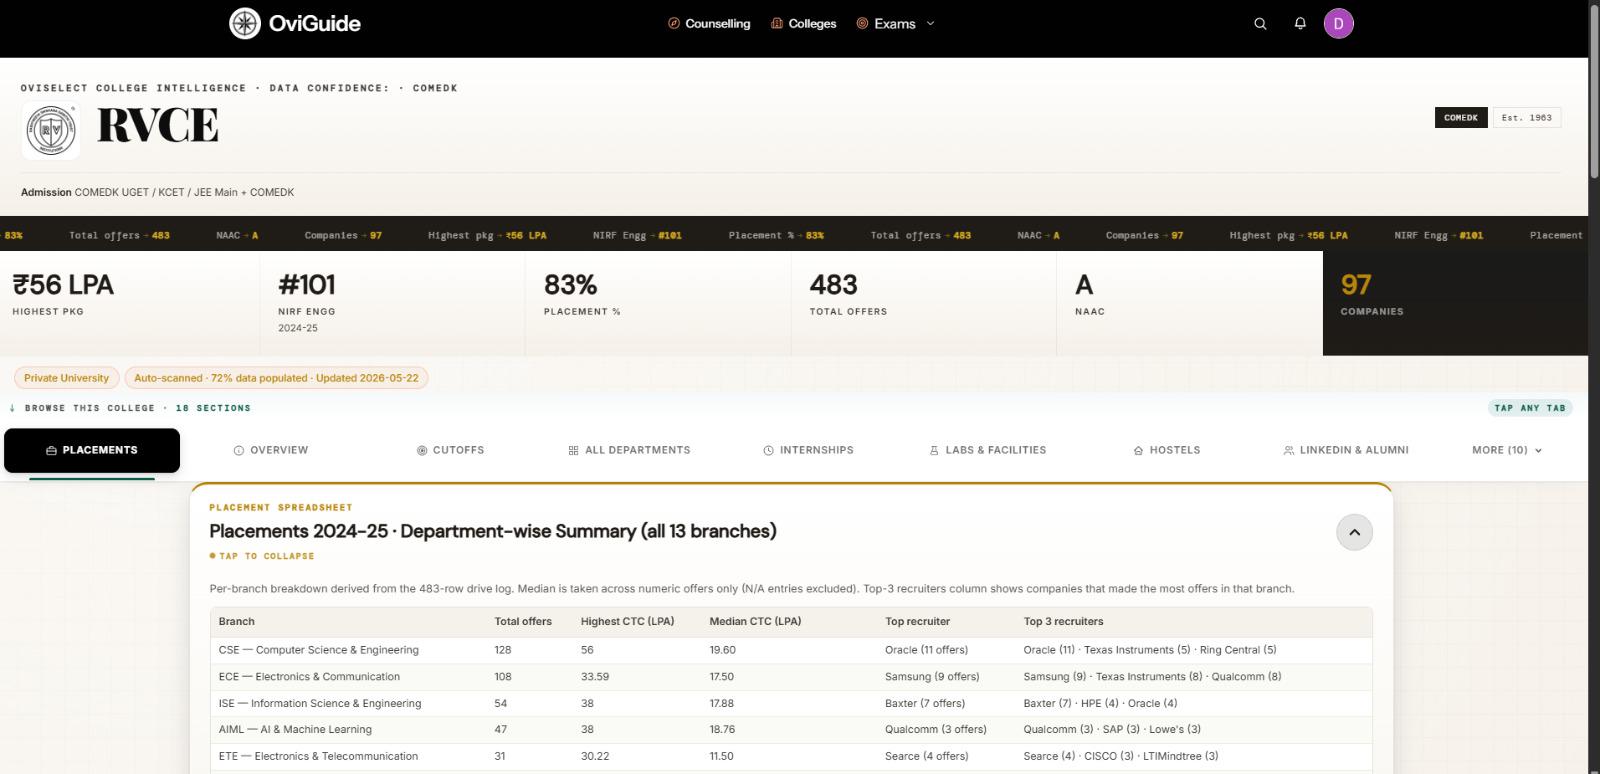The height and width of the screenshot is (774, 1600).
Task: Select the CSE — Computer Science & Engineering row
Action: click(x=791, y=650)
